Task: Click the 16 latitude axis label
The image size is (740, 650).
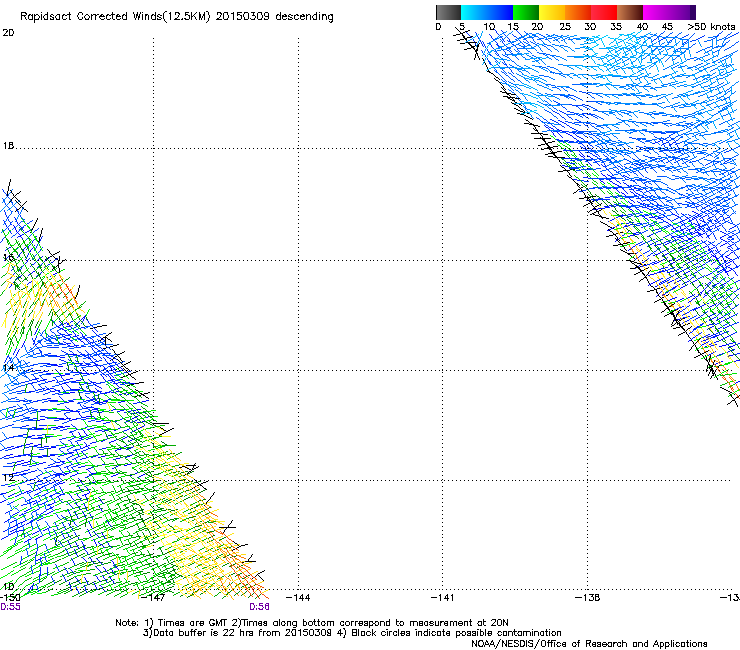Action: click(8, 257)
